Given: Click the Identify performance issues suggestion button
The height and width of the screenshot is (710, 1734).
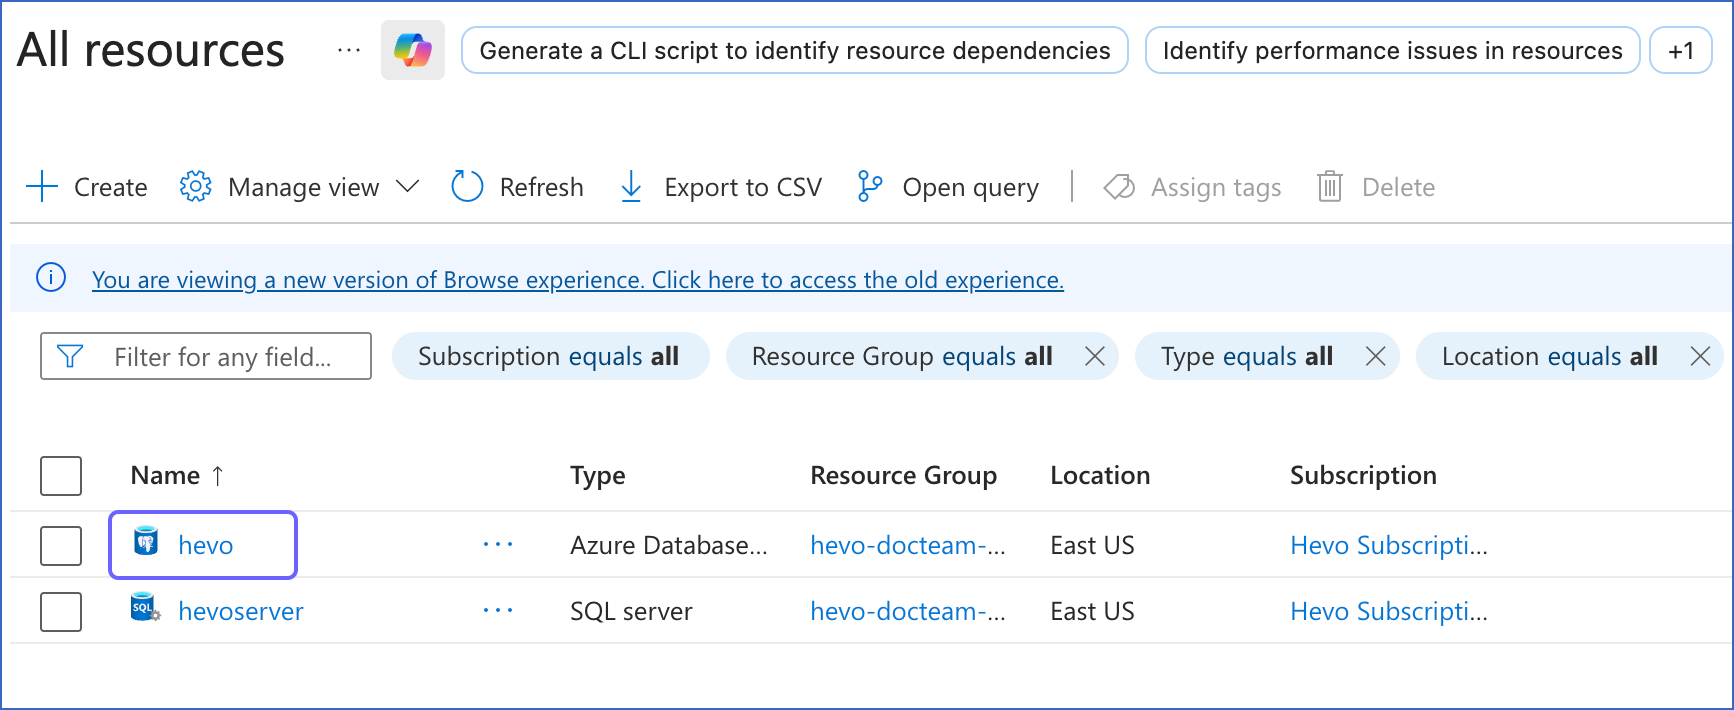Looking at the screenshot, I should pyautogui.click(x=1392, y=50).
